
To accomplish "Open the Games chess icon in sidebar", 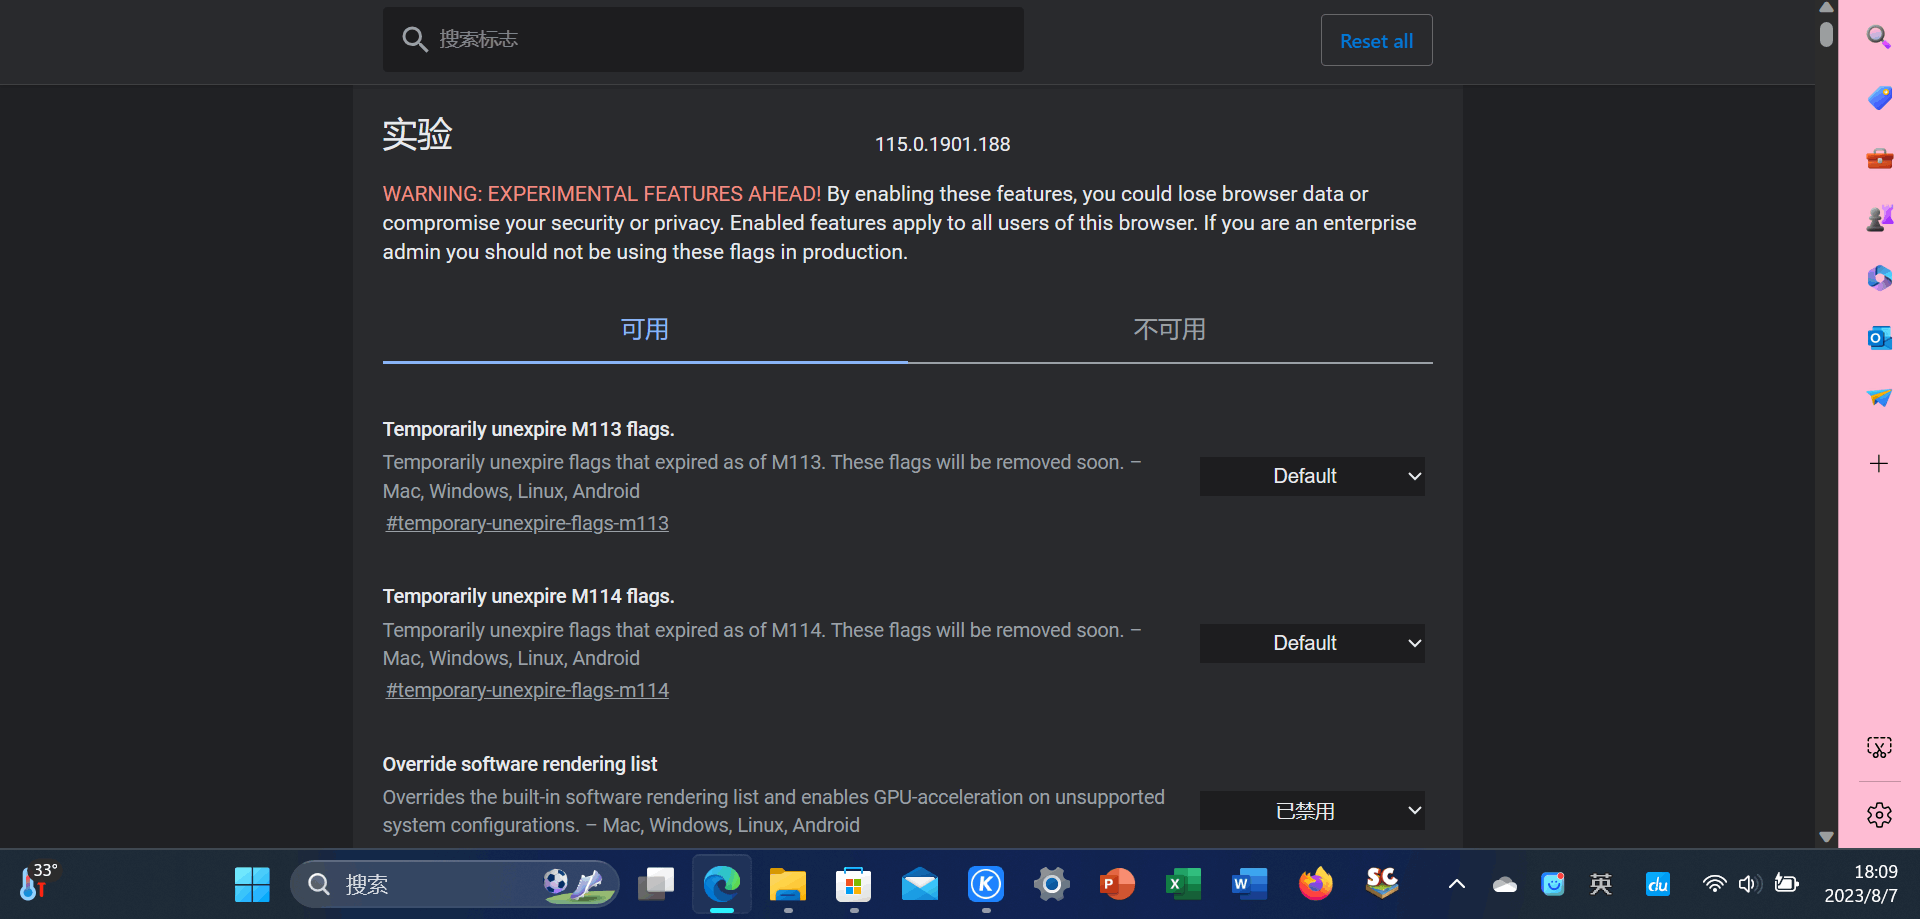I will click(1879, 218).
